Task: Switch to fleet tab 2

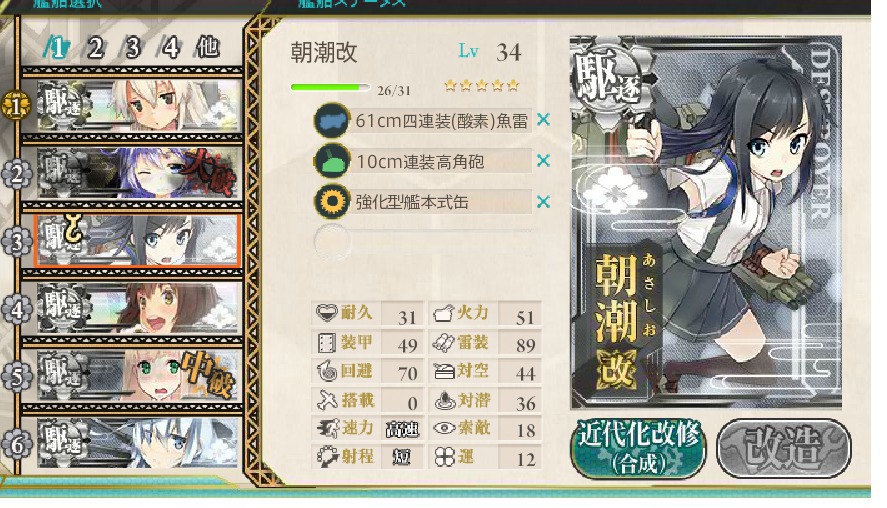Action: [x=96, y=49]
